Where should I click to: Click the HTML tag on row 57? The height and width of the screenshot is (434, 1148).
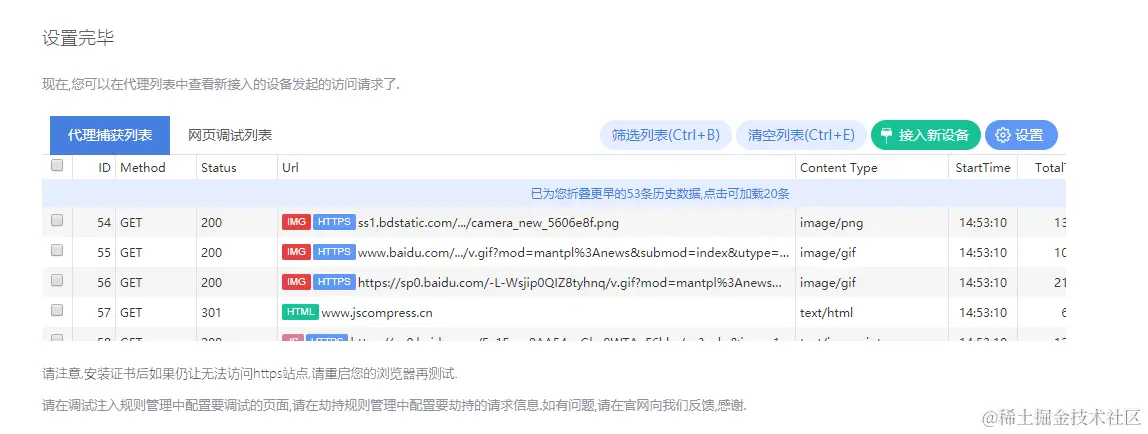coord(300,312)
